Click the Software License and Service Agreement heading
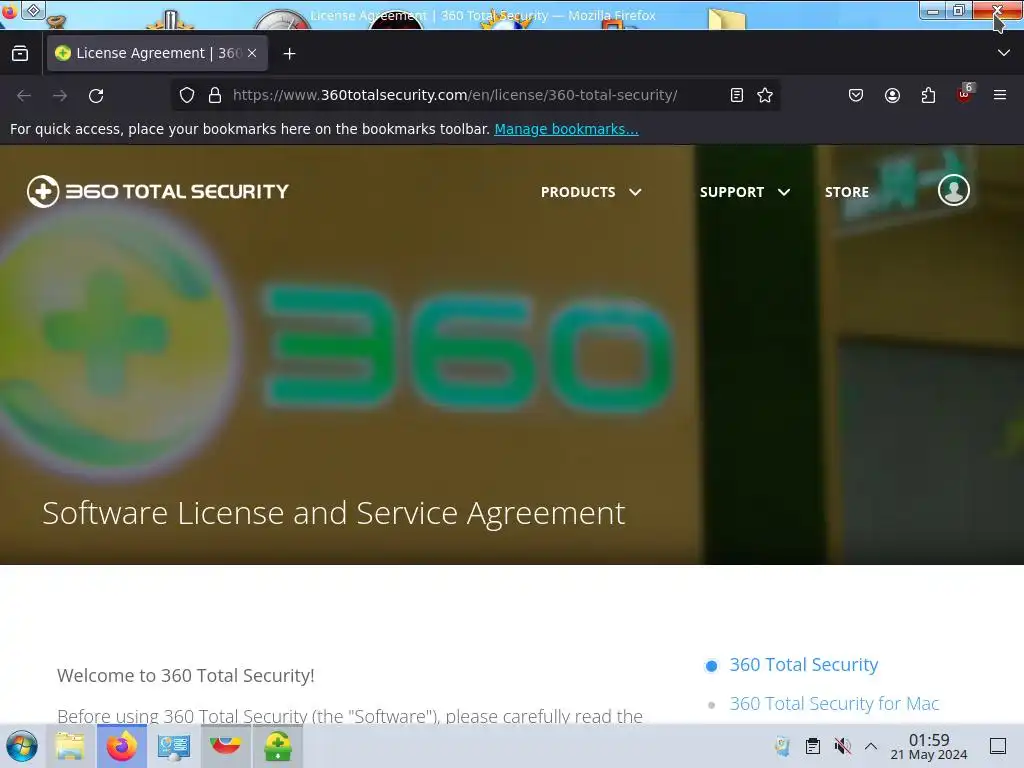Viewport: 1024px width, 768px height. (334, 513)
